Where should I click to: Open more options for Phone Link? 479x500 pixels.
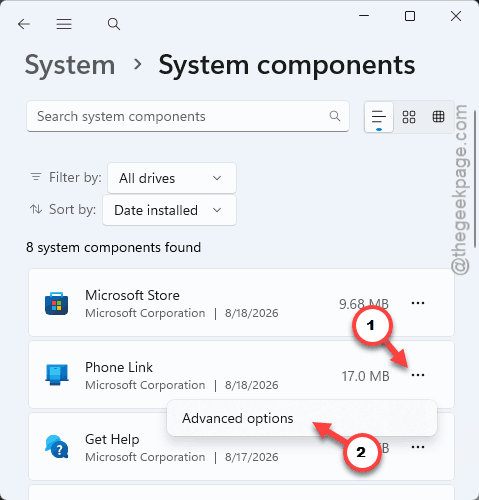418,375
